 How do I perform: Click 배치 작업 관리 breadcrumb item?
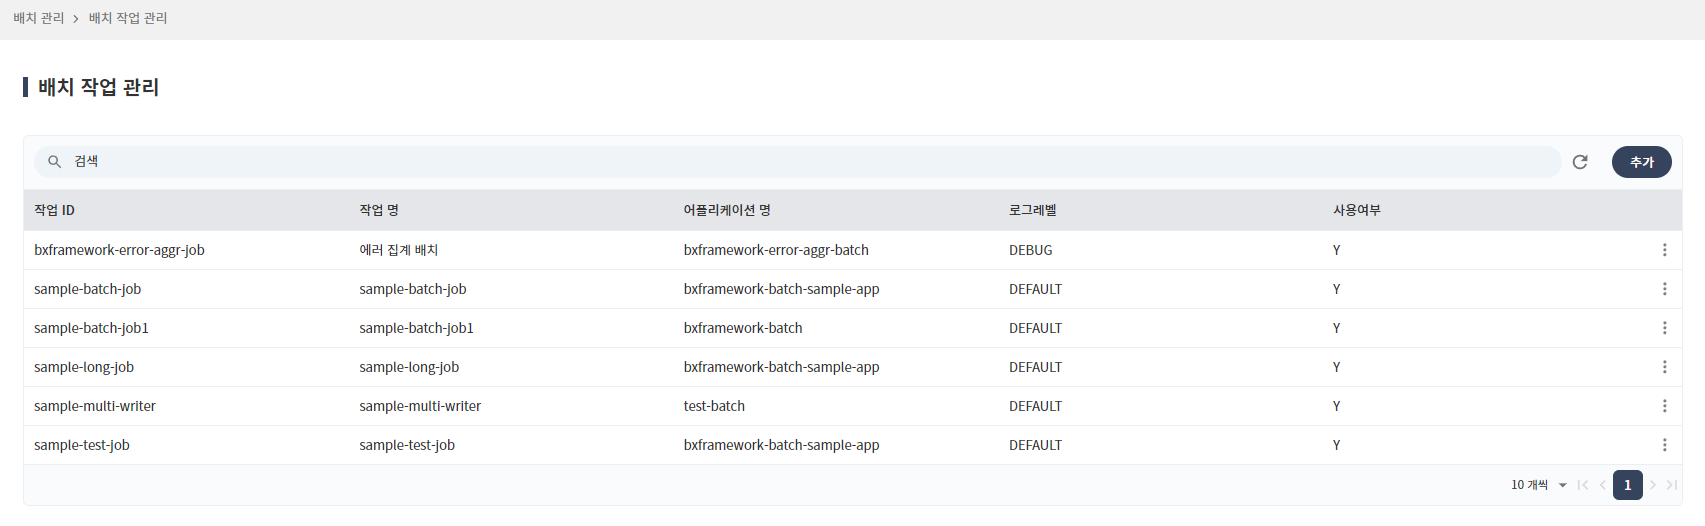point(128,18)
